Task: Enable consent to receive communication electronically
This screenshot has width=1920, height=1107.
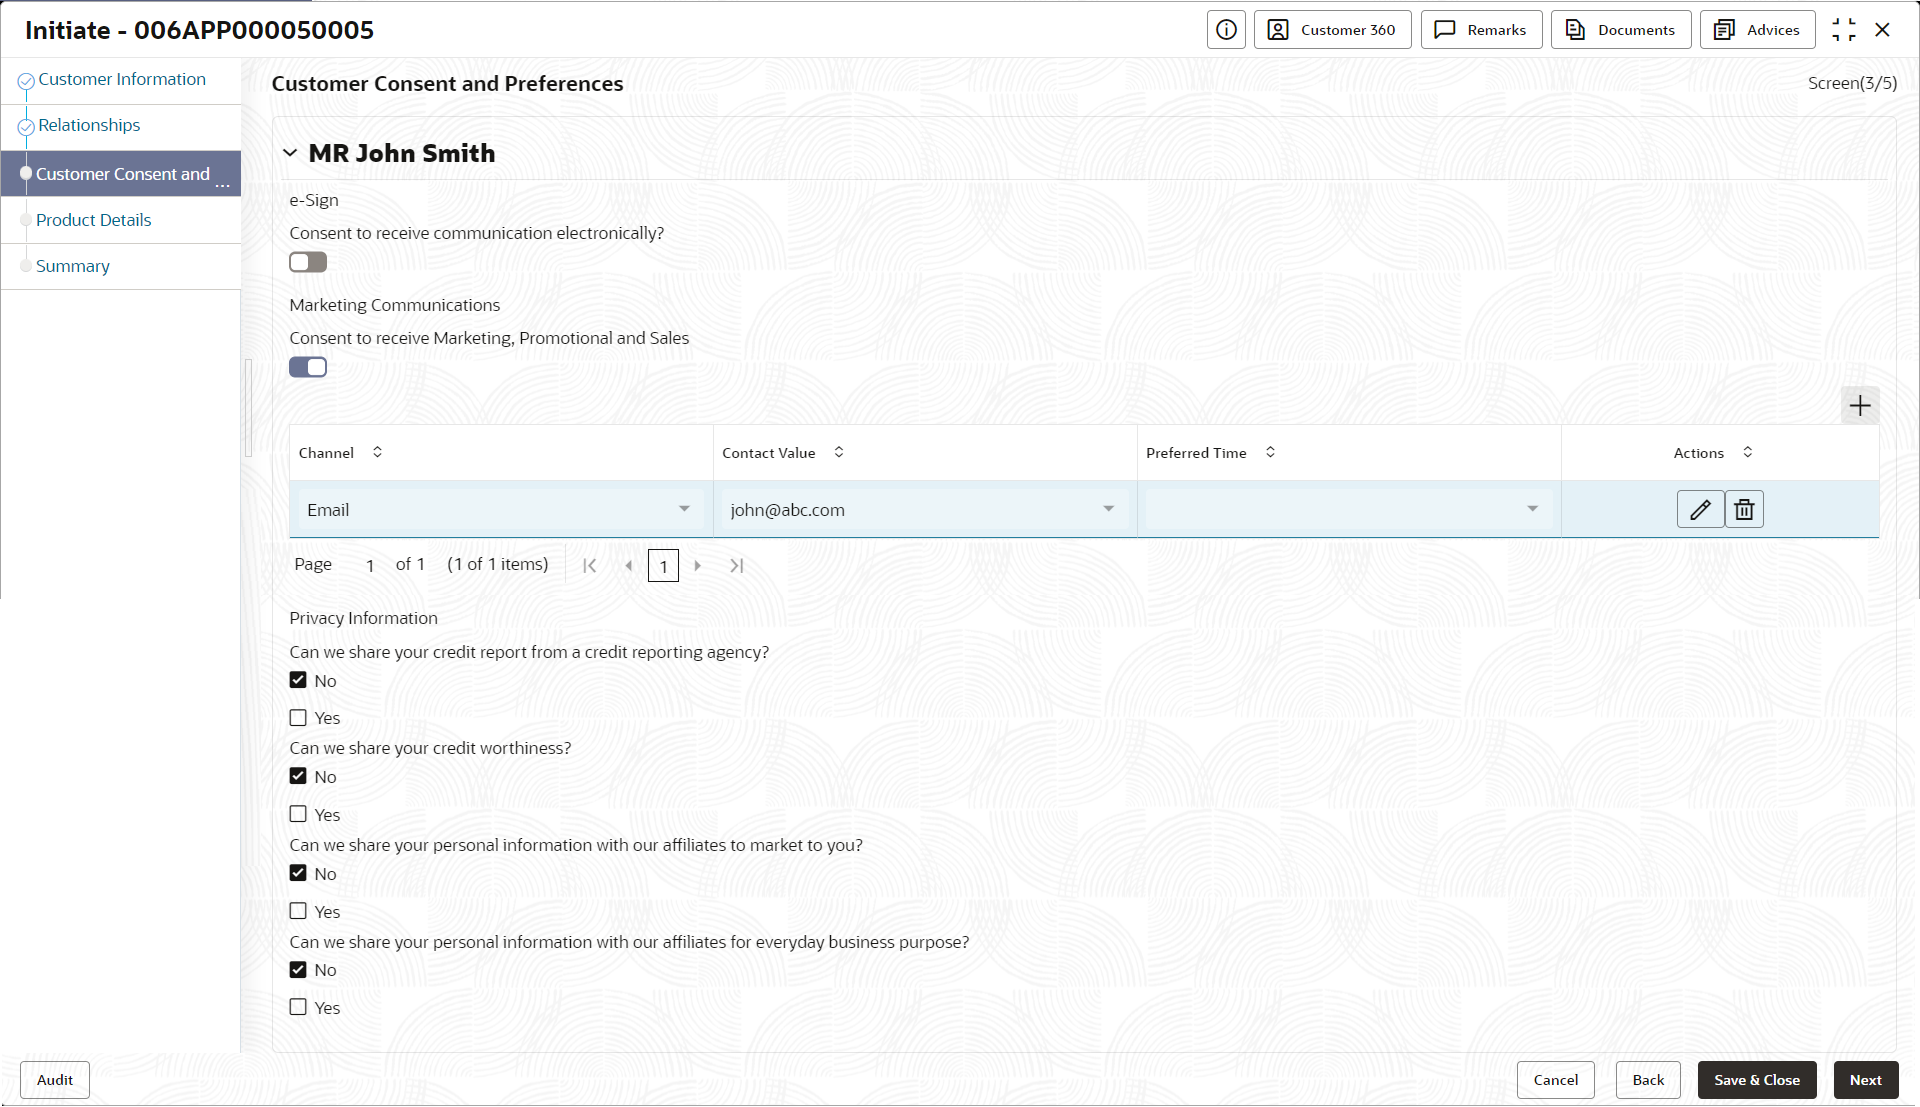Action: 308,262
